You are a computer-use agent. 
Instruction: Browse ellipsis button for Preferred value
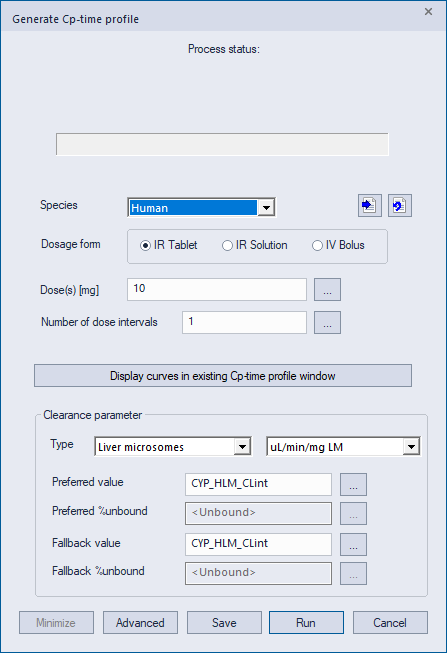pos(353,484)
